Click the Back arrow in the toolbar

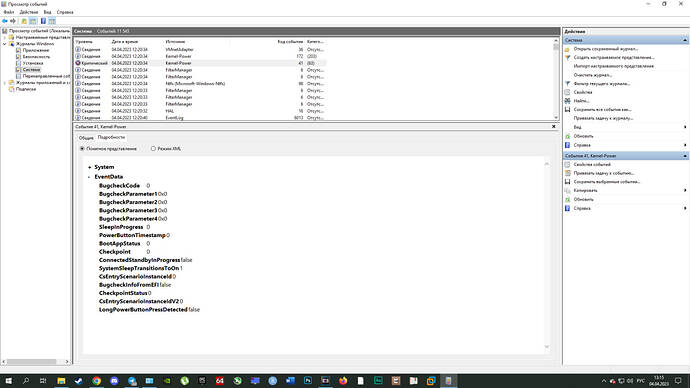tap(5, 21)
